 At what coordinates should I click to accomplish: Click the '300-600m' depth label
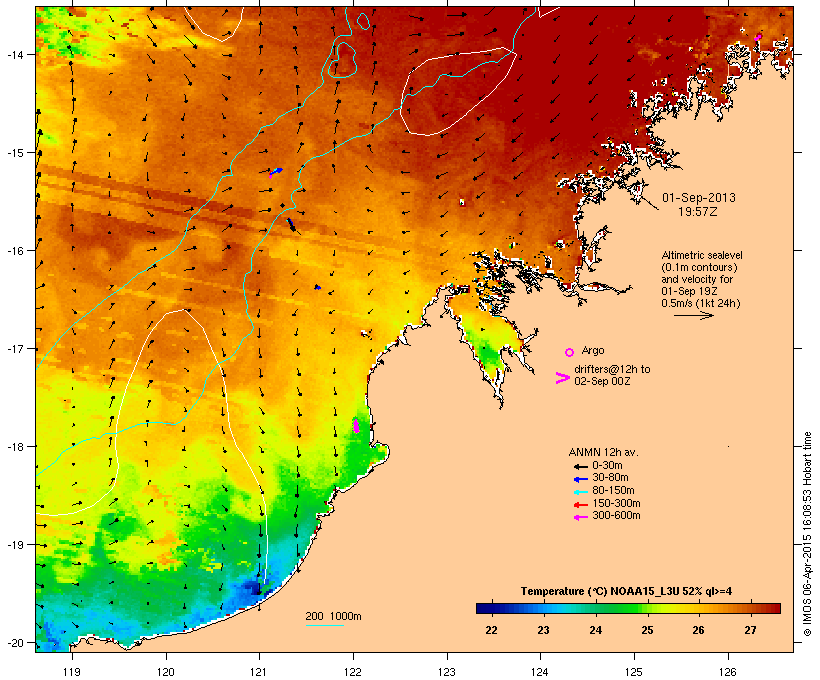616,516
